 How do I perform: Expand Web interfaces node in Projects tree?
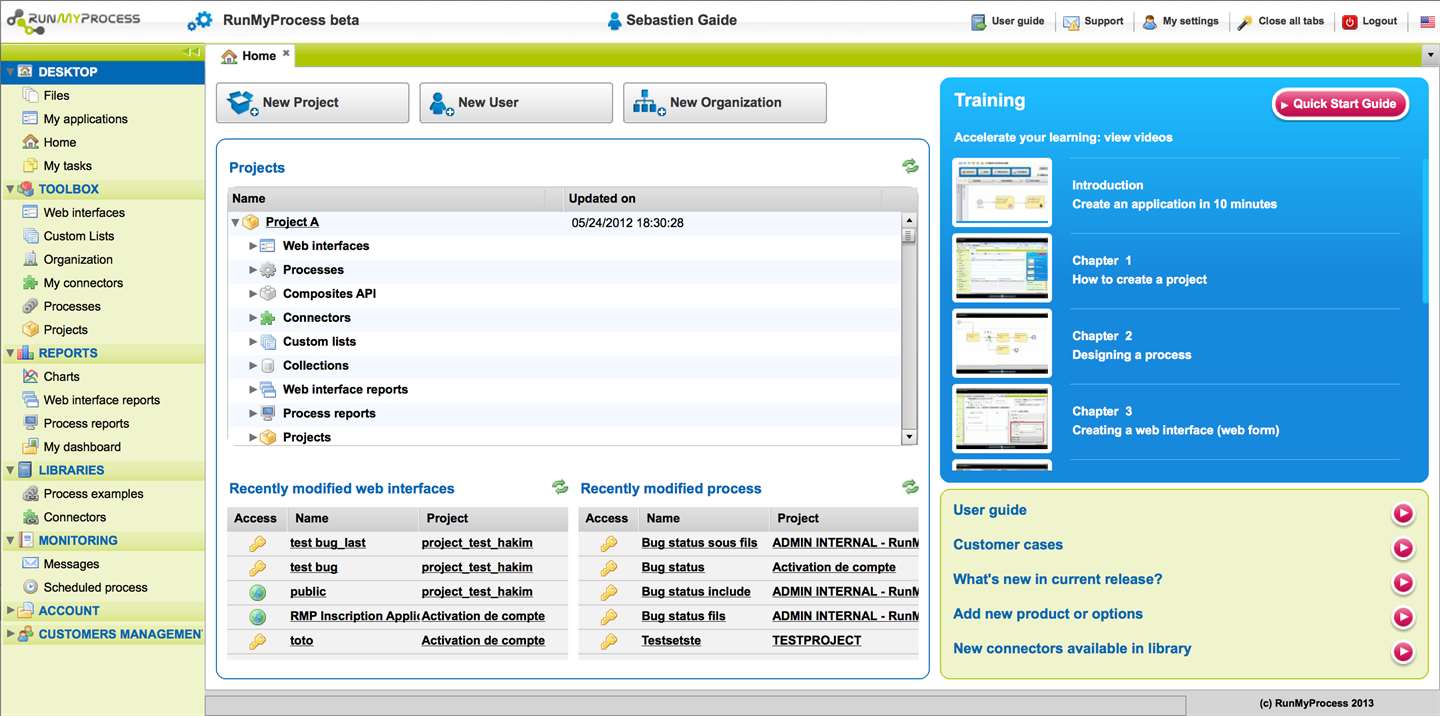tap(253, 245)
